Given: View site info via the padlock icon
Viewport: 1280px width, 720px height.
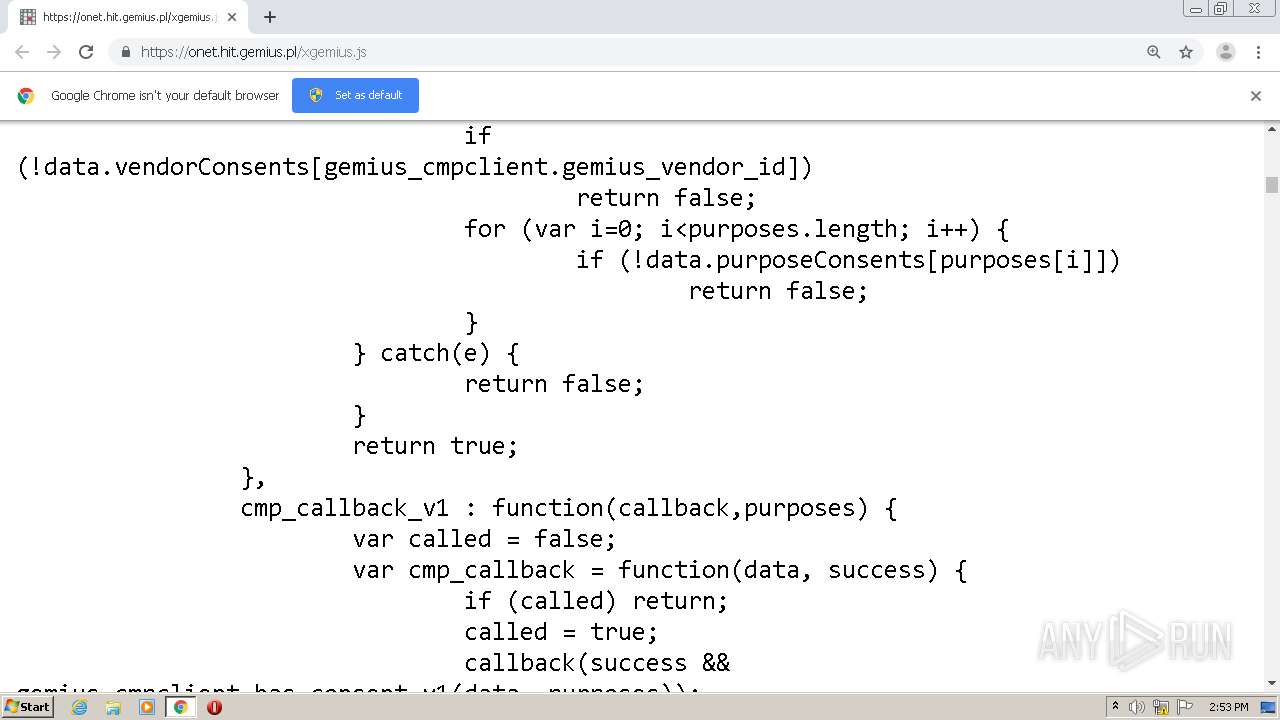Looking at the screenshot, I should (x=126, y=52).
